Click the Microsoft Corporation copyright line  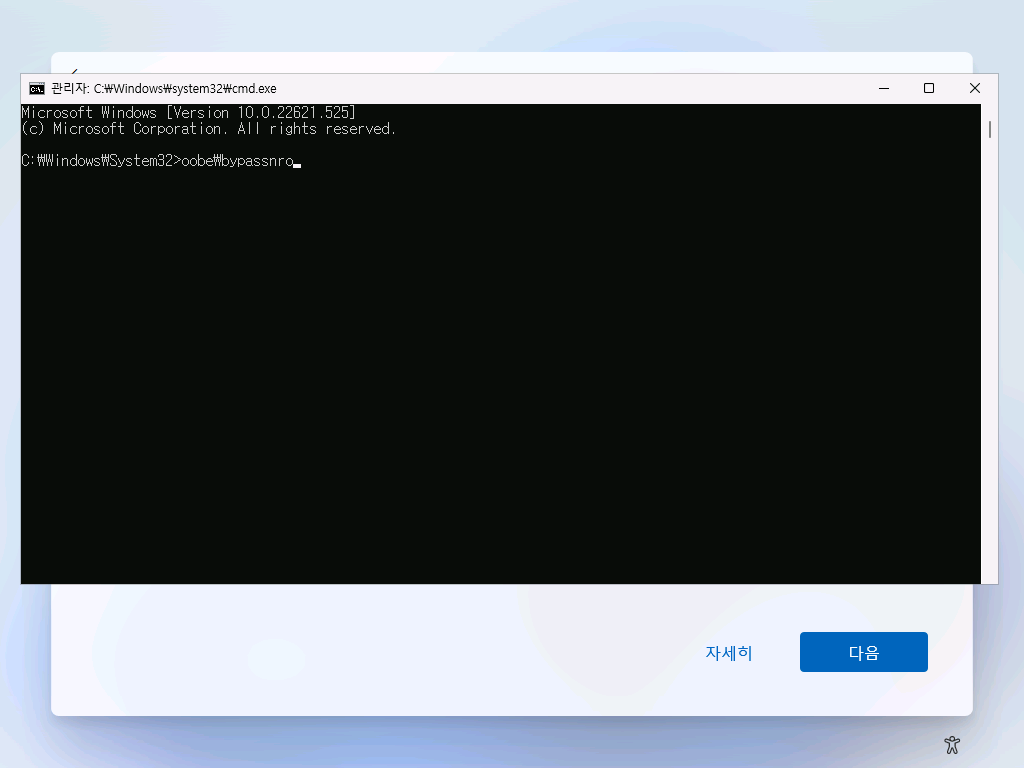tap(209, 129)
